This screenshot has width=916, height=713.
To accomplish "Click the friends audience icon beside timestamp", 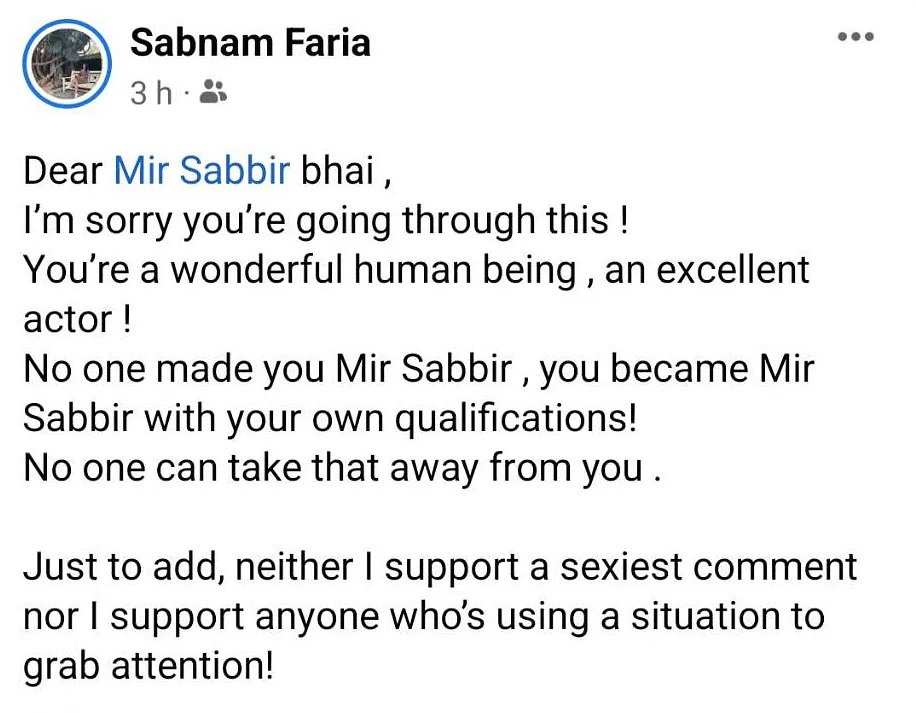I will click(x=213, y=92).
